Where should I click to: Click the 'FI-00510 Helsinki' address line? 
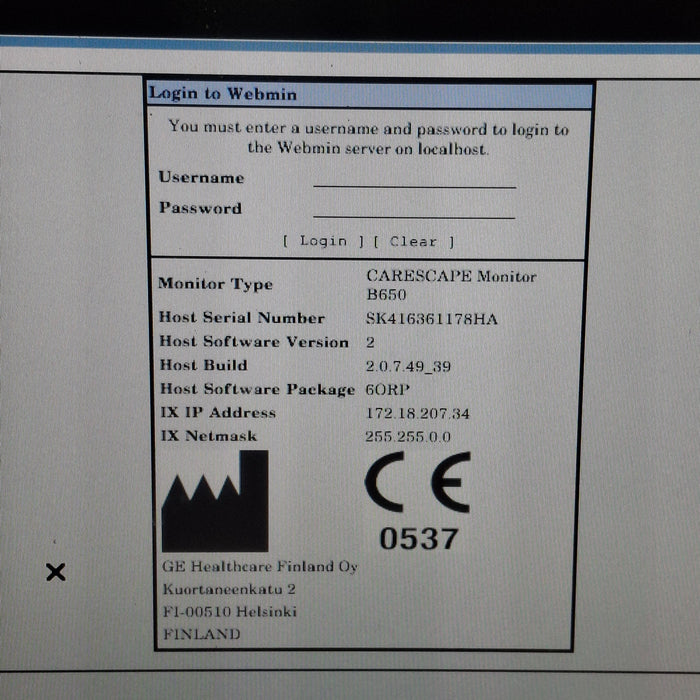[229, 612]
